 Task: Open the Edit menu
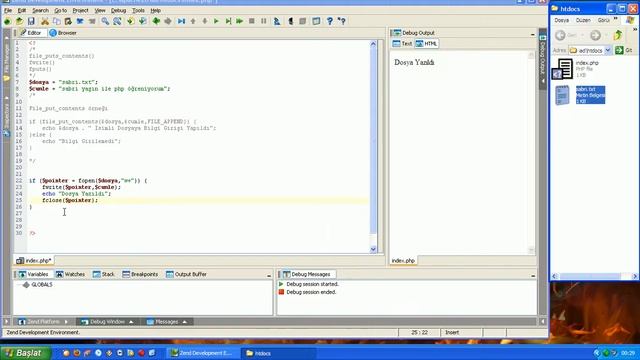pyautogui.click(x=22, y=10)
